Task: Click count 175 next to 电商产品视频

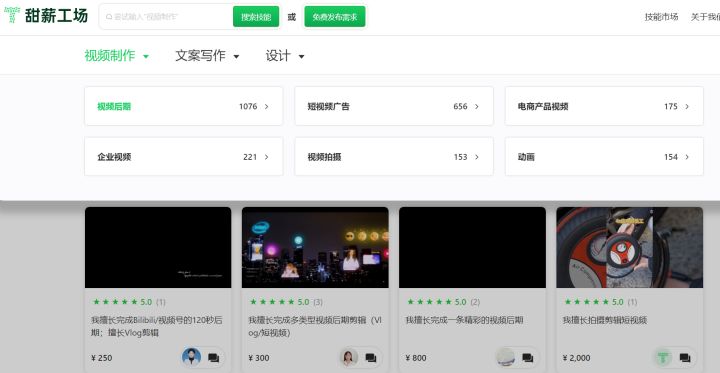Action: pyautogui.click(x=671, y=107)
